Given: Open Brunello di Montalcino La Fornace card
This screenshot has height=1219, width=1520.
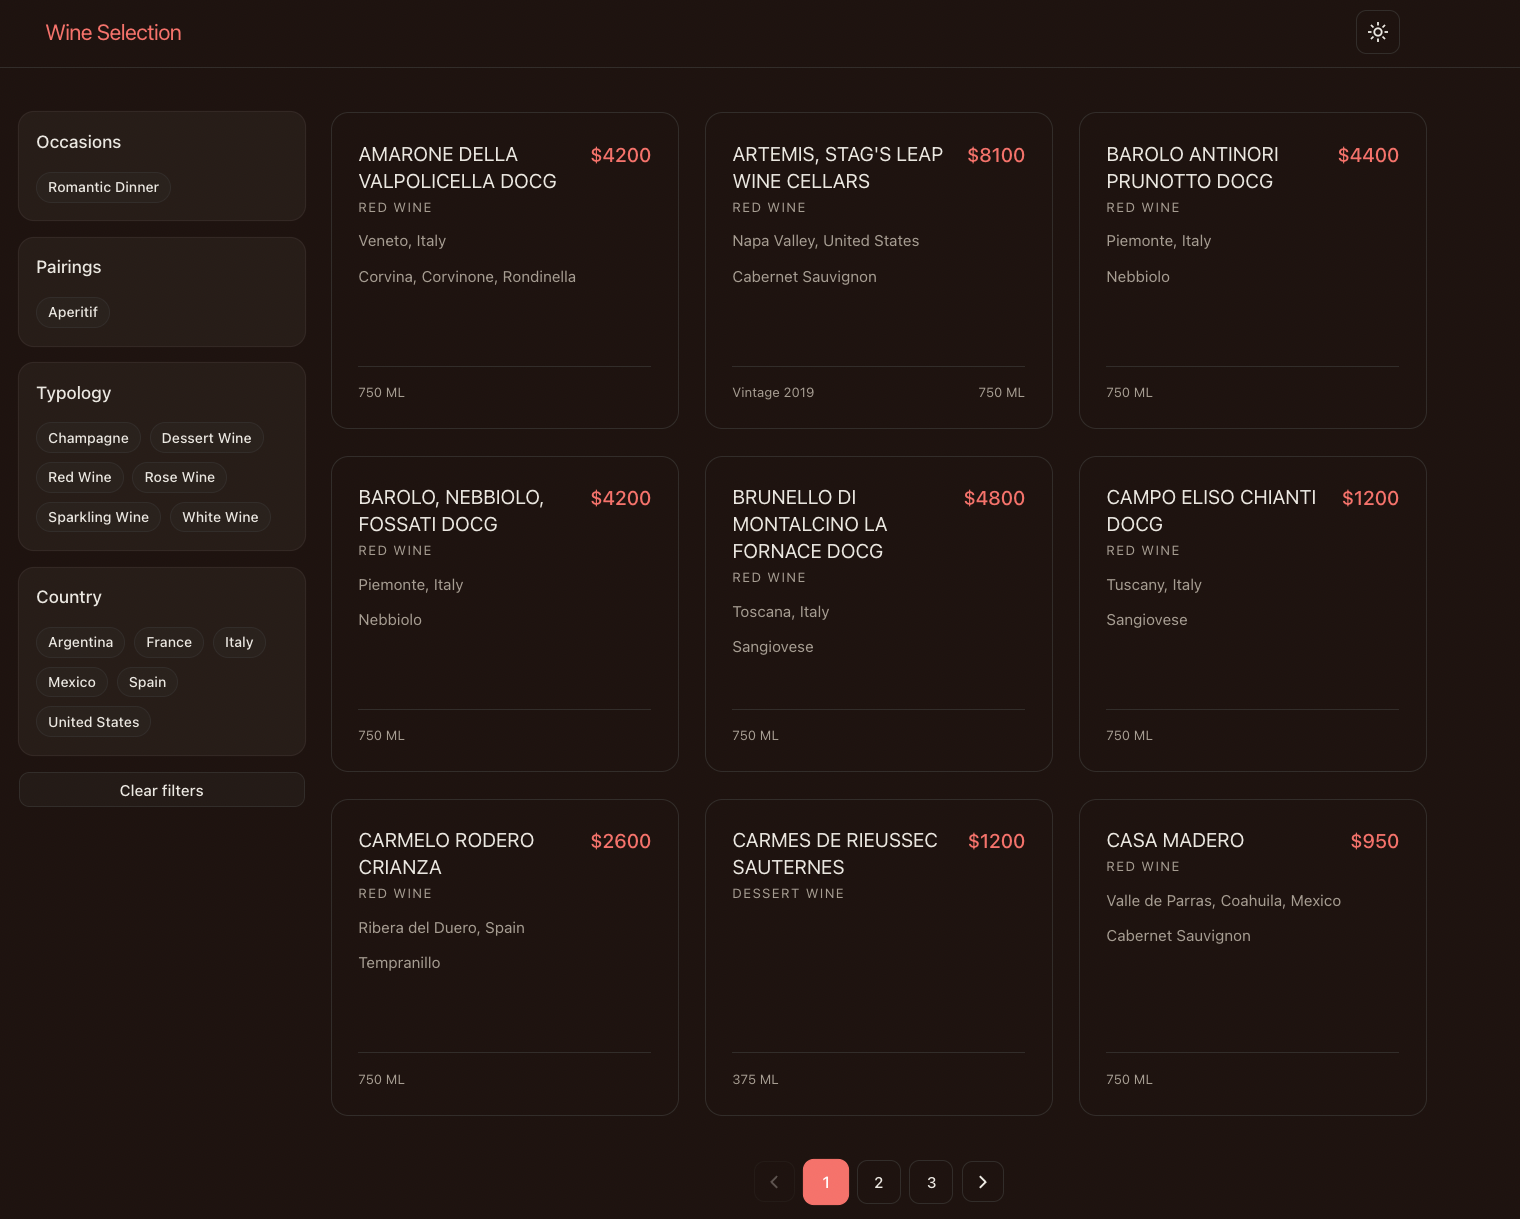Looking at the screenshot, I should [x=879, y=614].
